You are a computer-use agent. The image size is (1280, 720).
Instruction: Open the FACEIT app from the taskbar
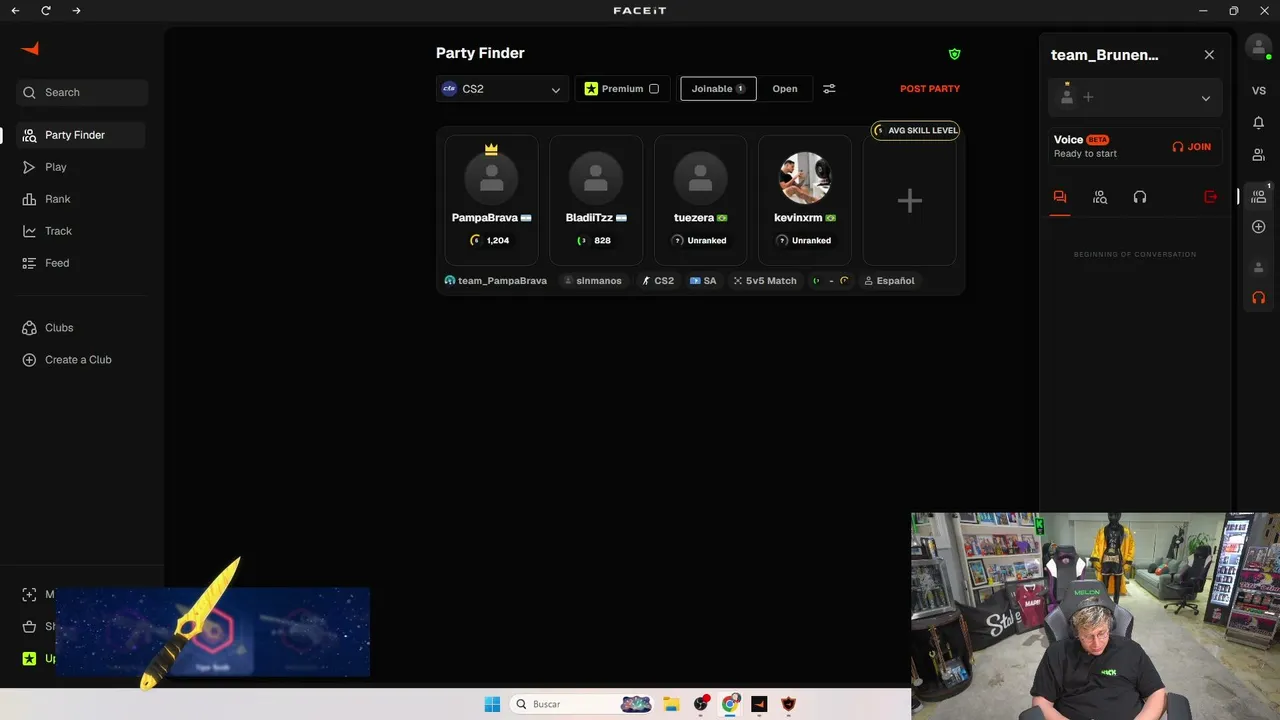[x=759, y=704]
